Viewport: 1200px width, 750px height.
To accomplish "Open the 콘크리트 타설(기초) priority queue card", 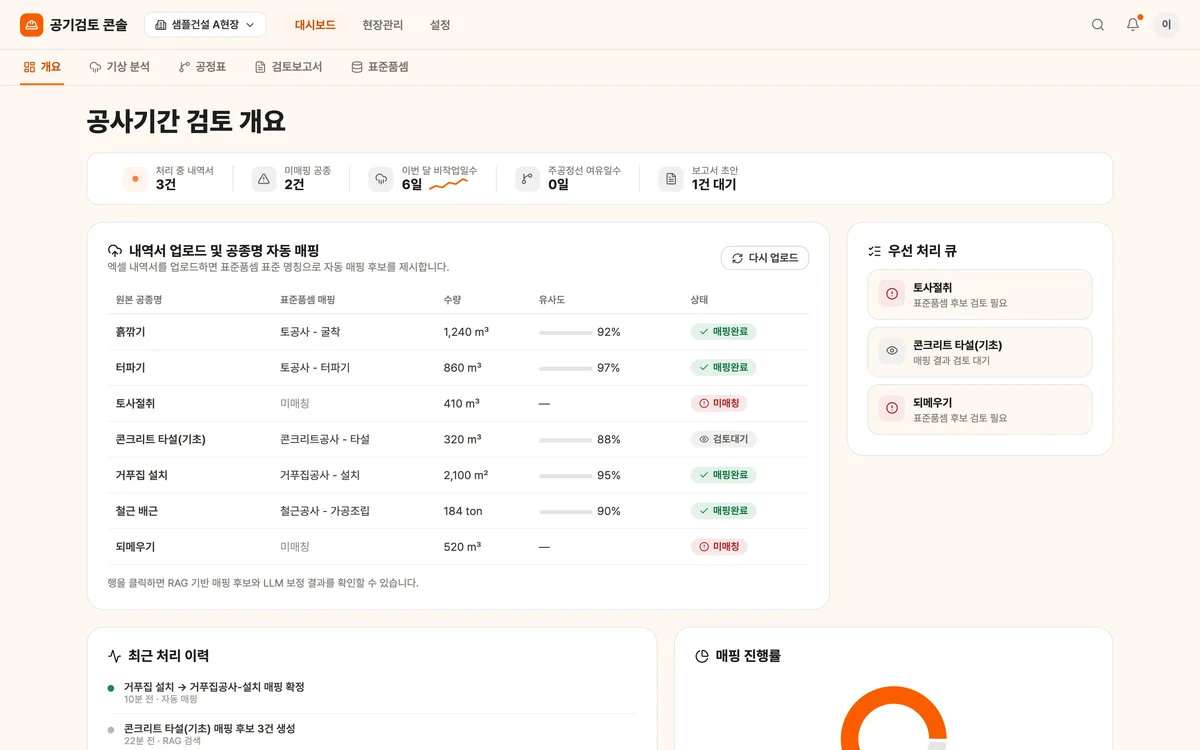I will coord(980,352).
